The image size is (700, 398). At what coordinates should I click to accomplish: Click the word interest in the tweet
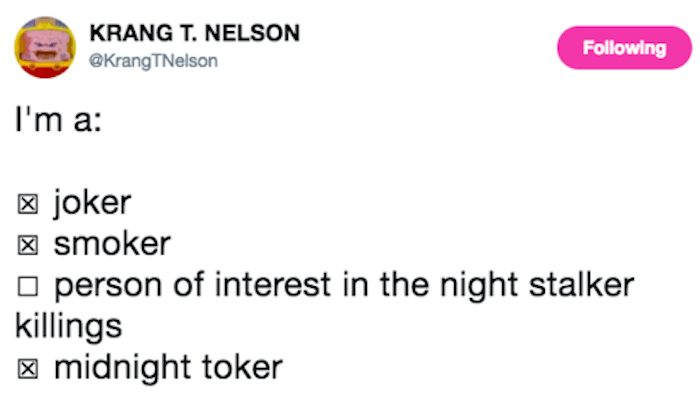tap(272, 286)
